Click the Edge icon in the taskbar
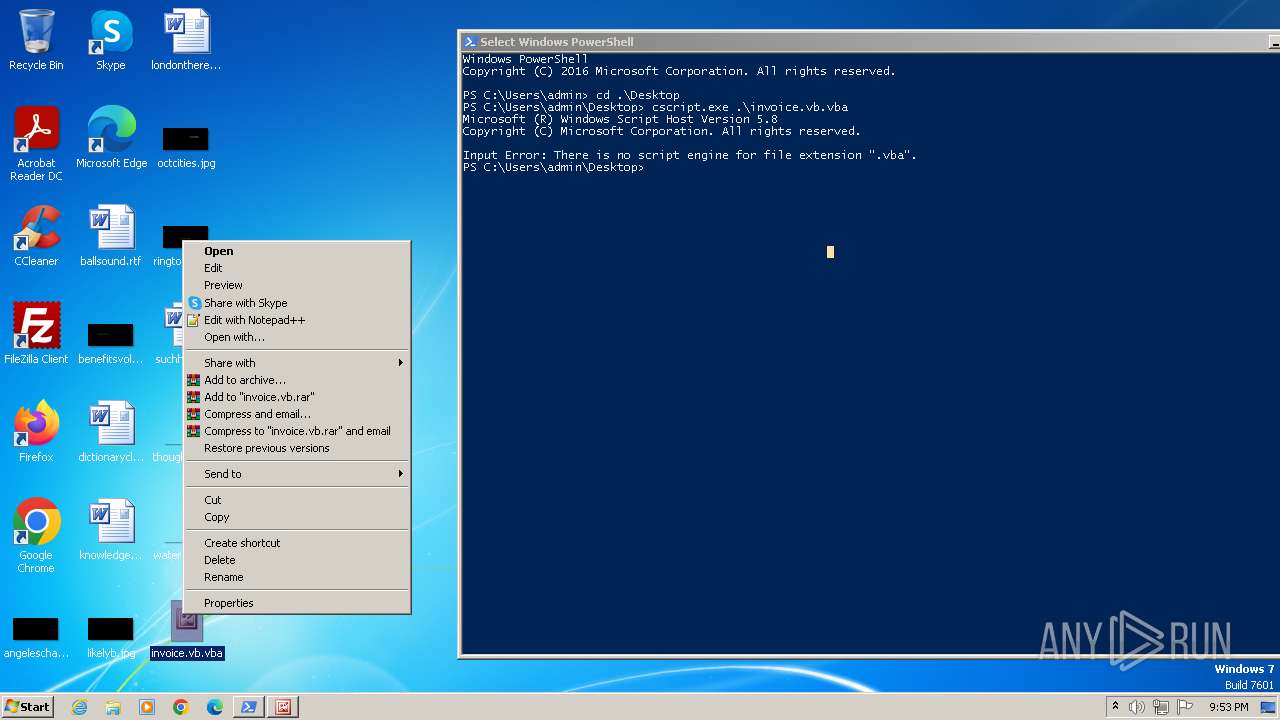The height and width of the screenshot is (720, 1280). point(215,707)
